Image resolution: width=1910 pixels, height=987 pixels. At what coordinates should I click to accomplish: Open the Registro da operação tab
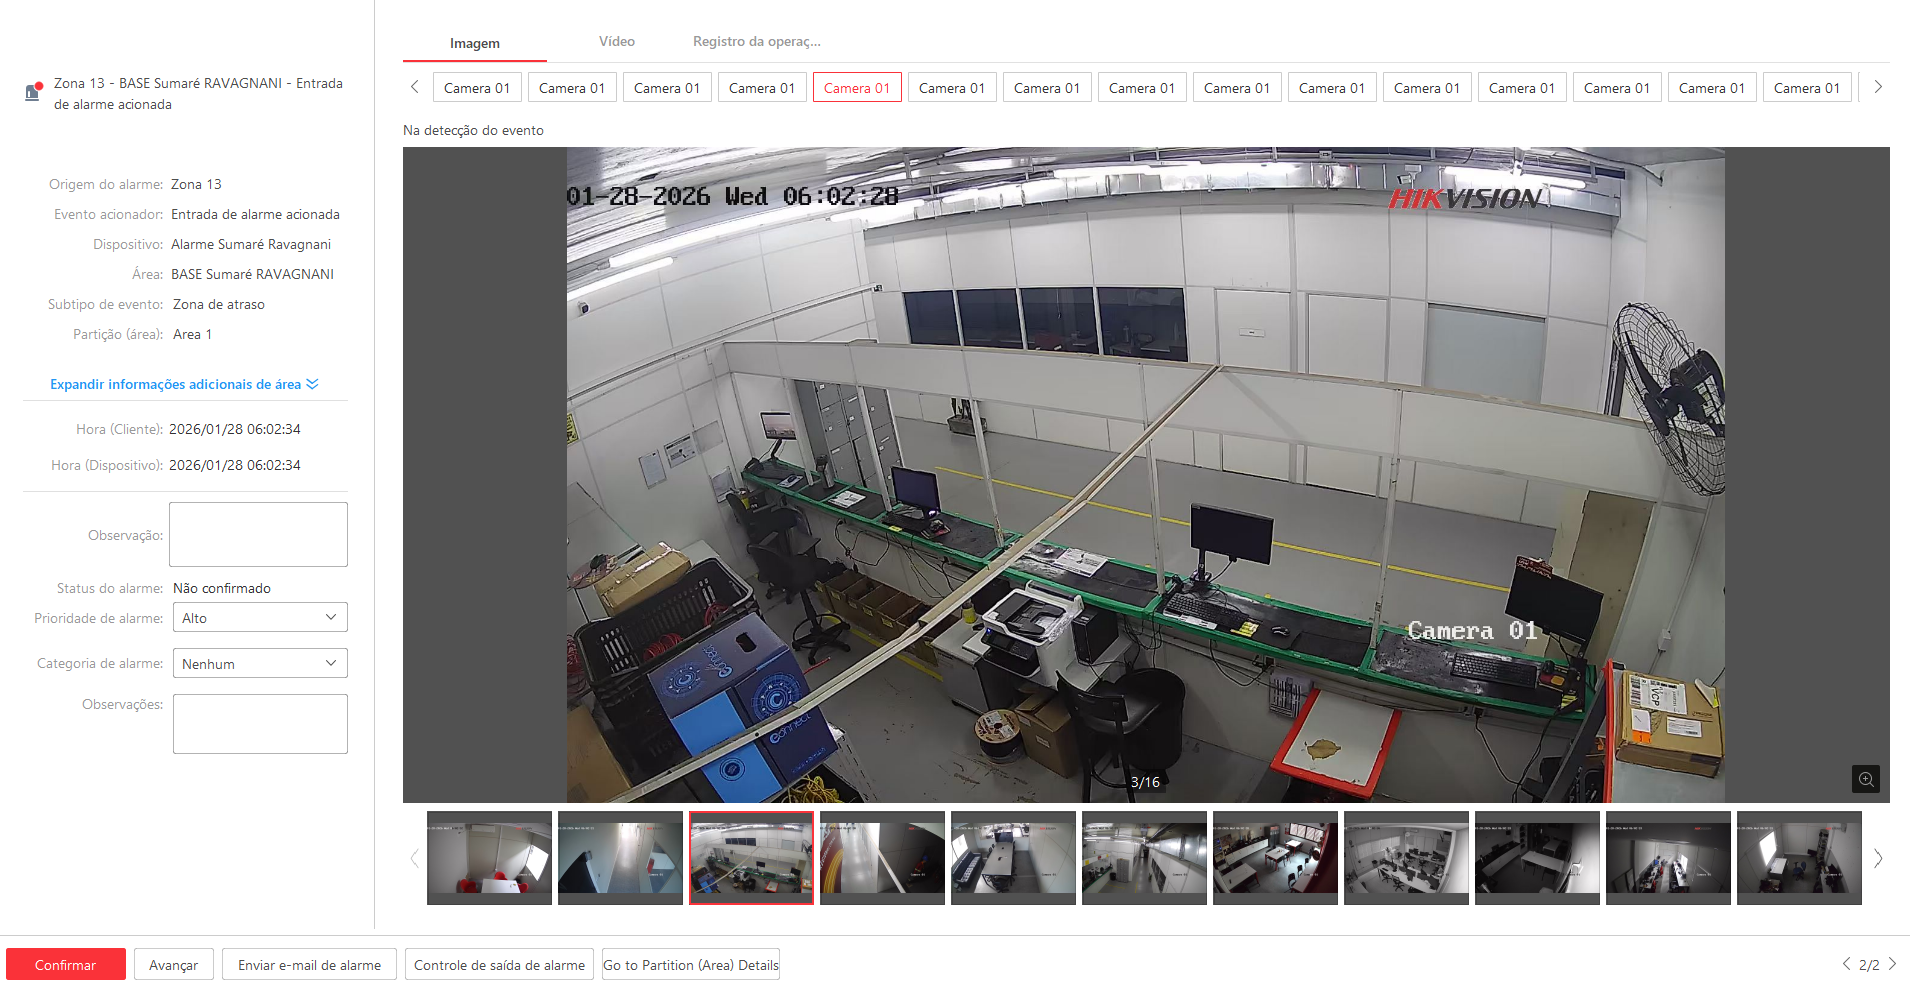point(756,42)
